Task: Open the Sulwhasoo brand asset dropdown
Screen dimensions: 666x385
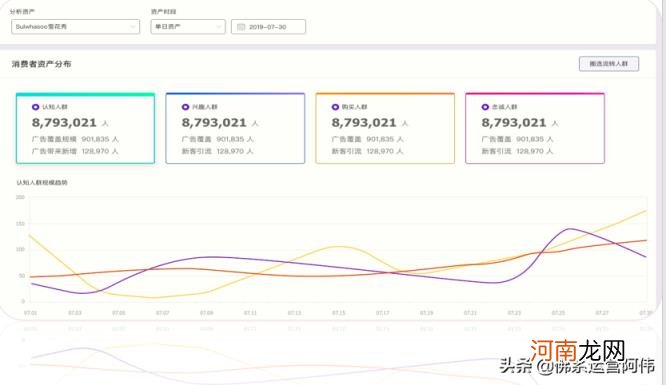Action: coord(75,26)
